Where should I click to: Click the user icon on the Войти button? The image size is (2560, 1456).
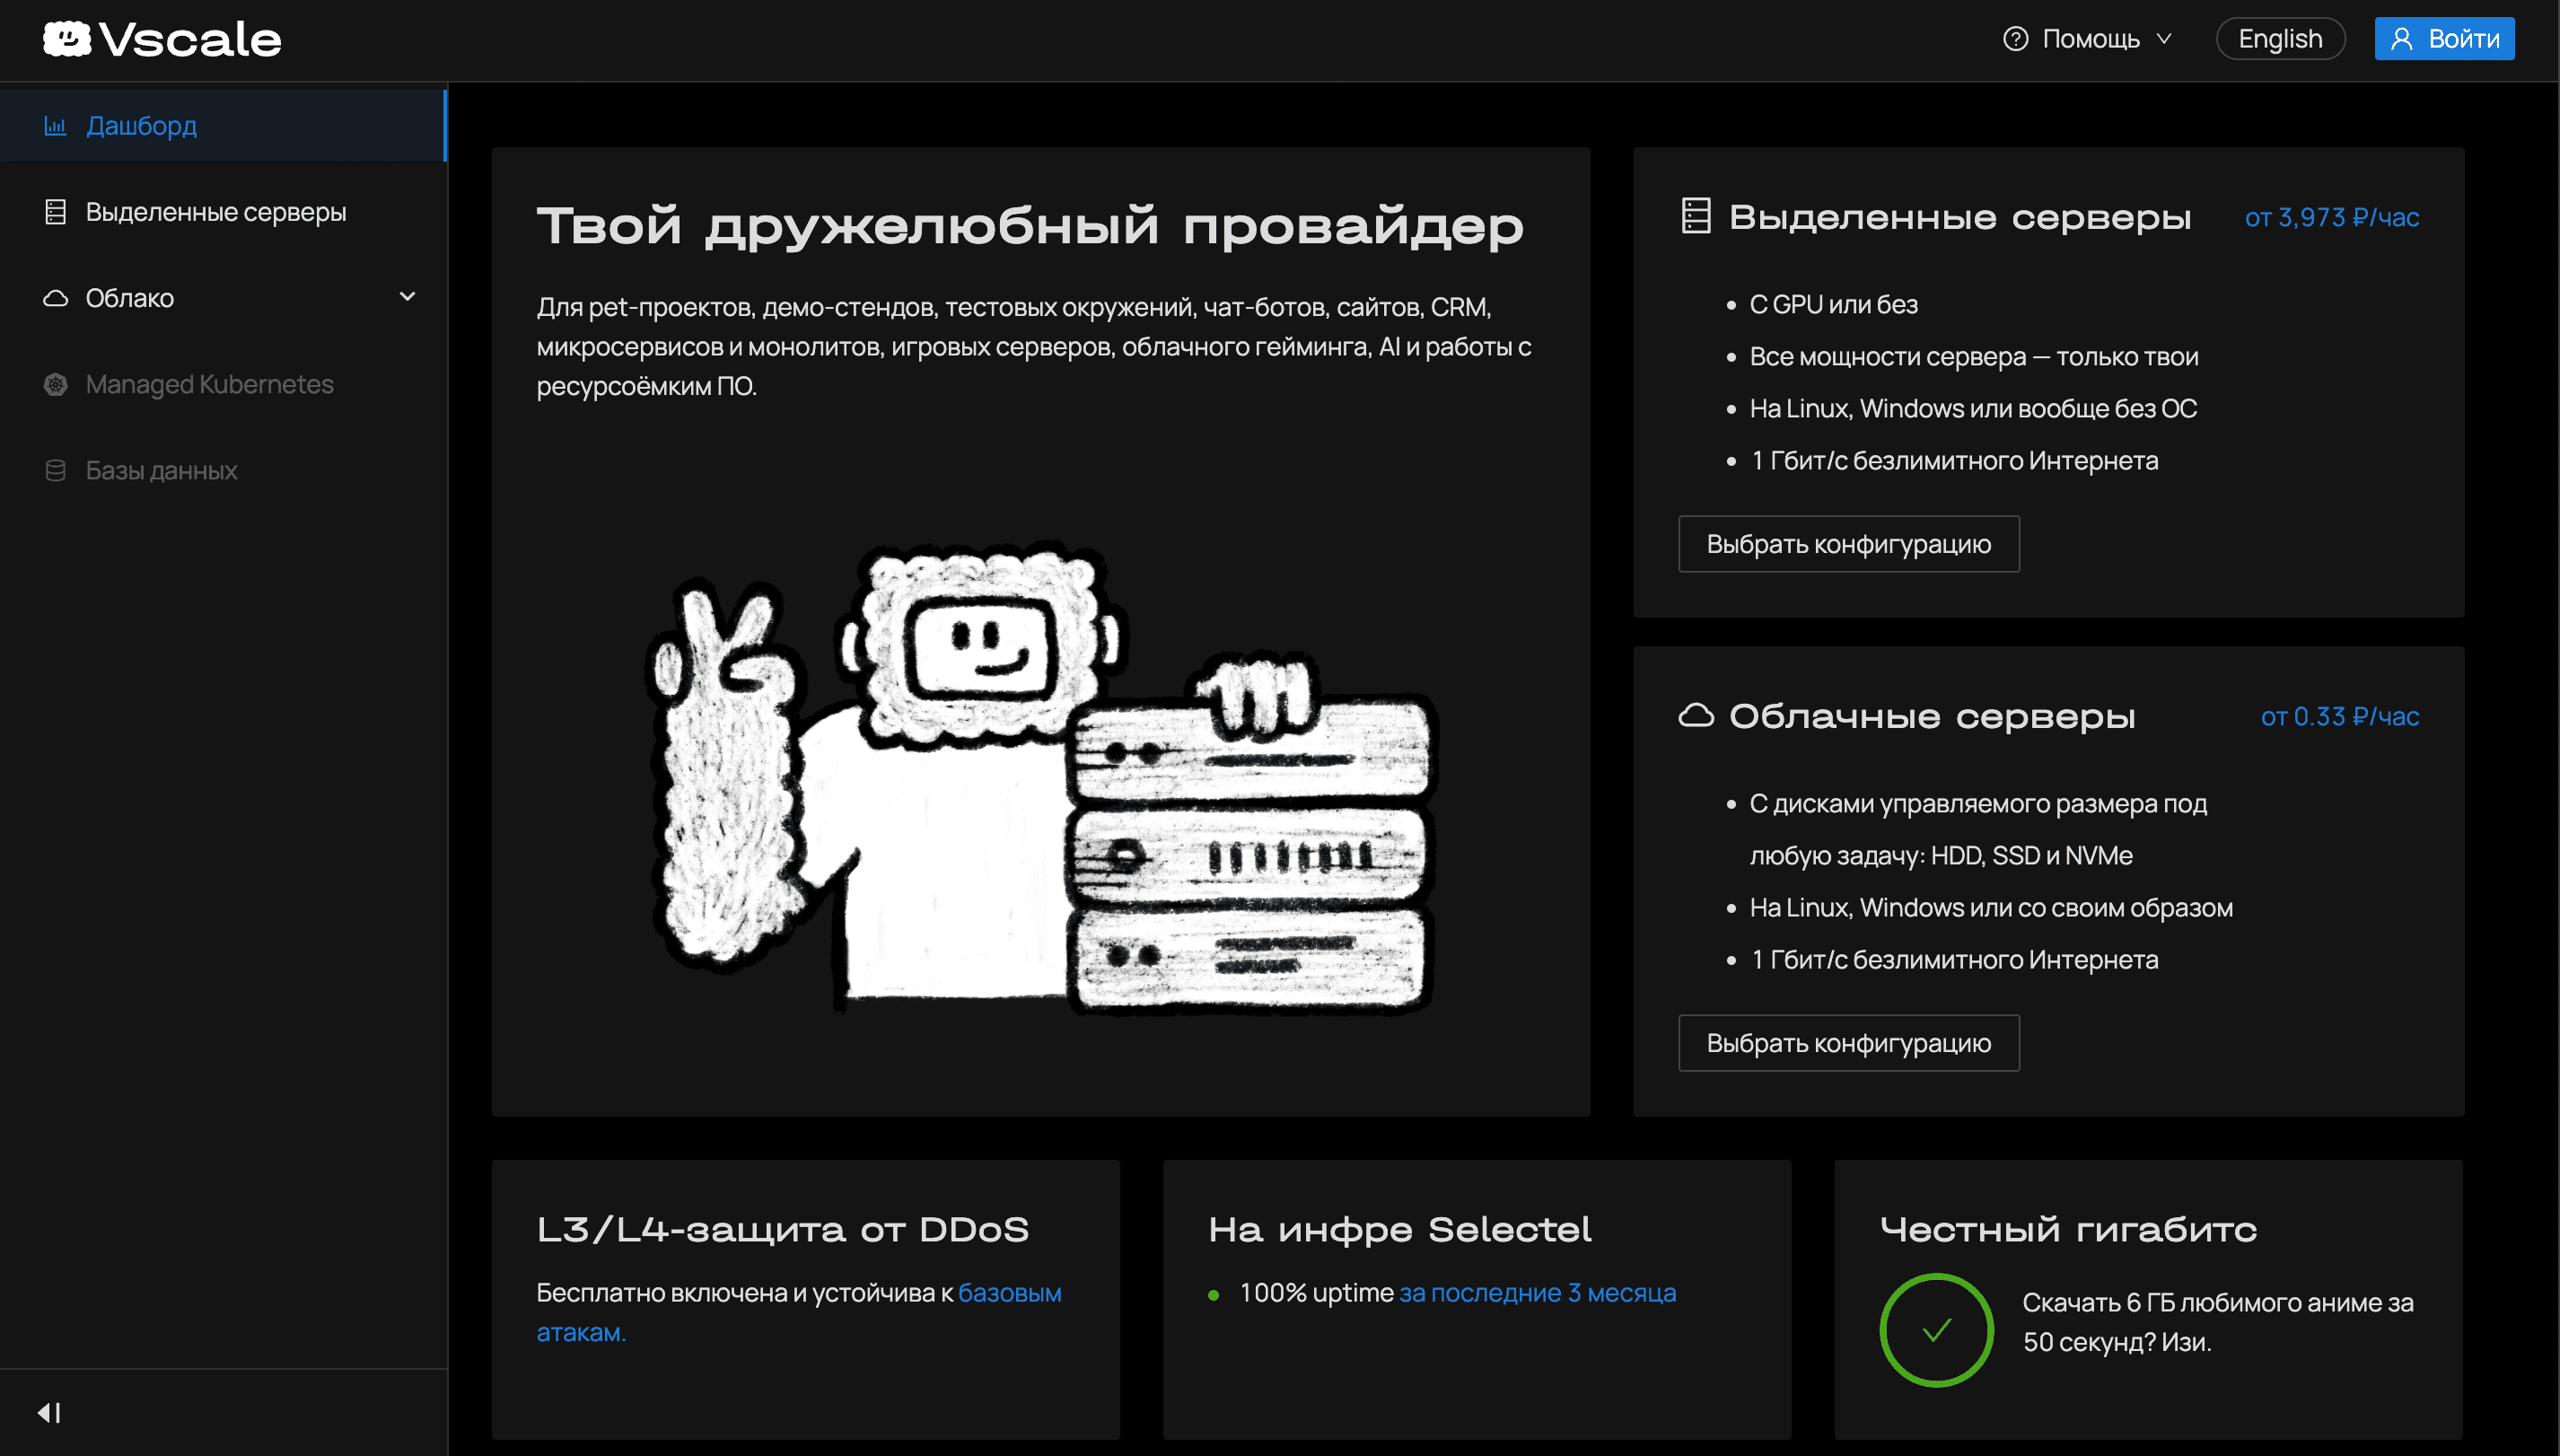2403,38
